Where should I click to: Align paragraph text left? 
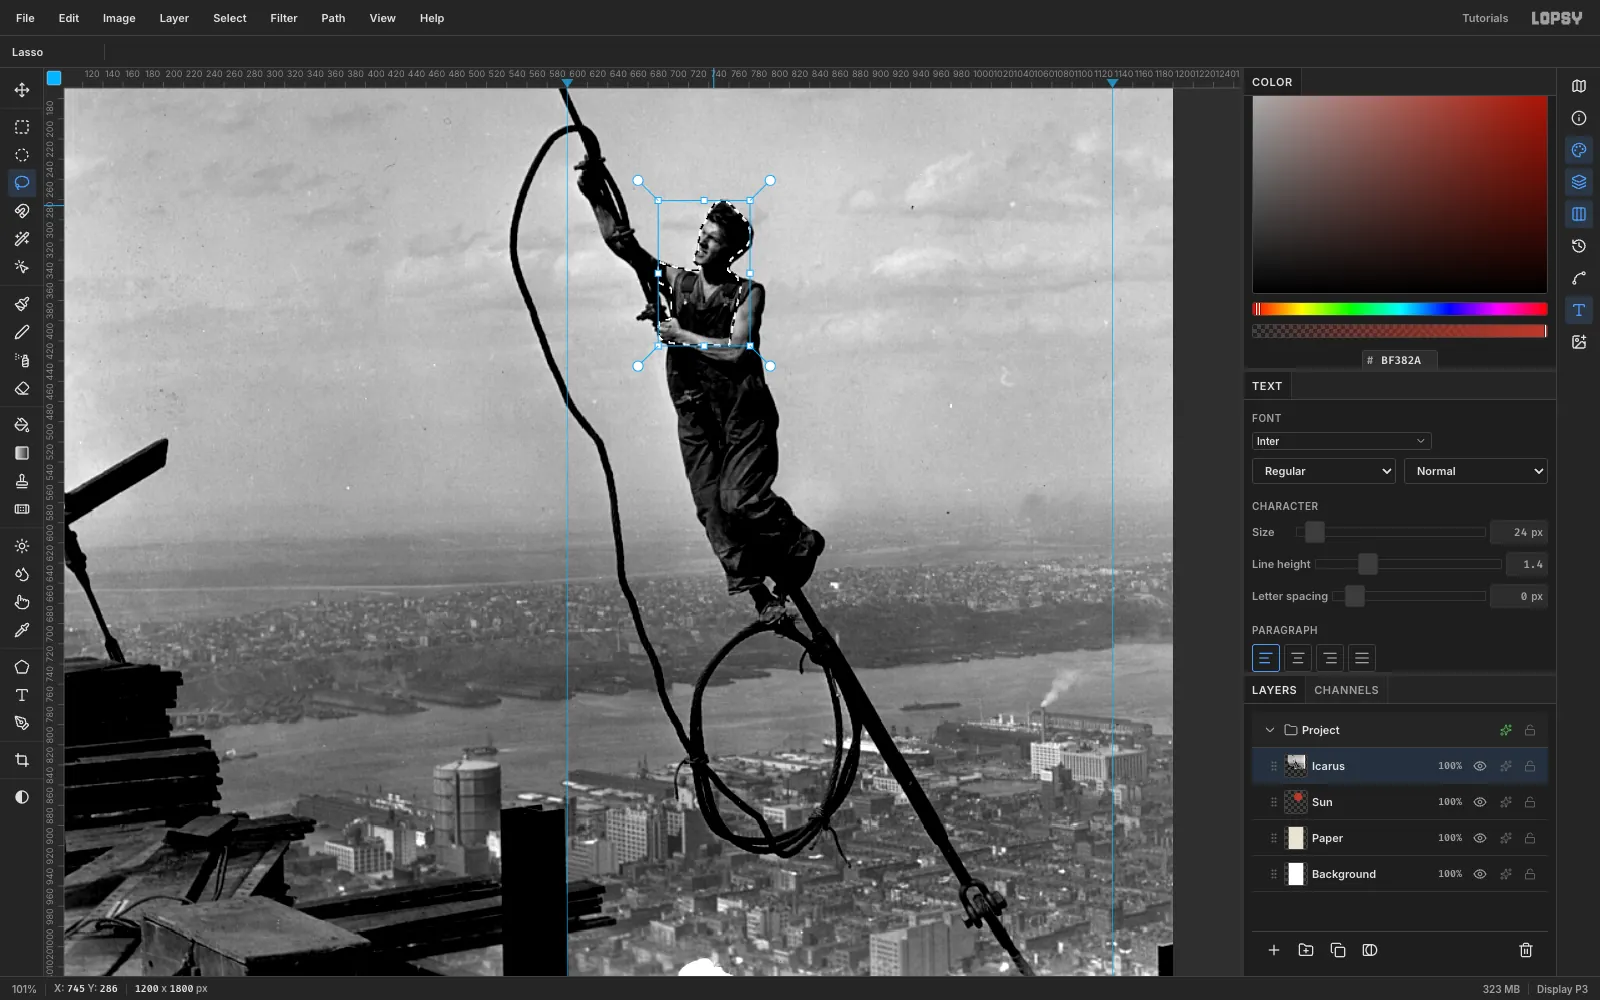(1265, 658)
